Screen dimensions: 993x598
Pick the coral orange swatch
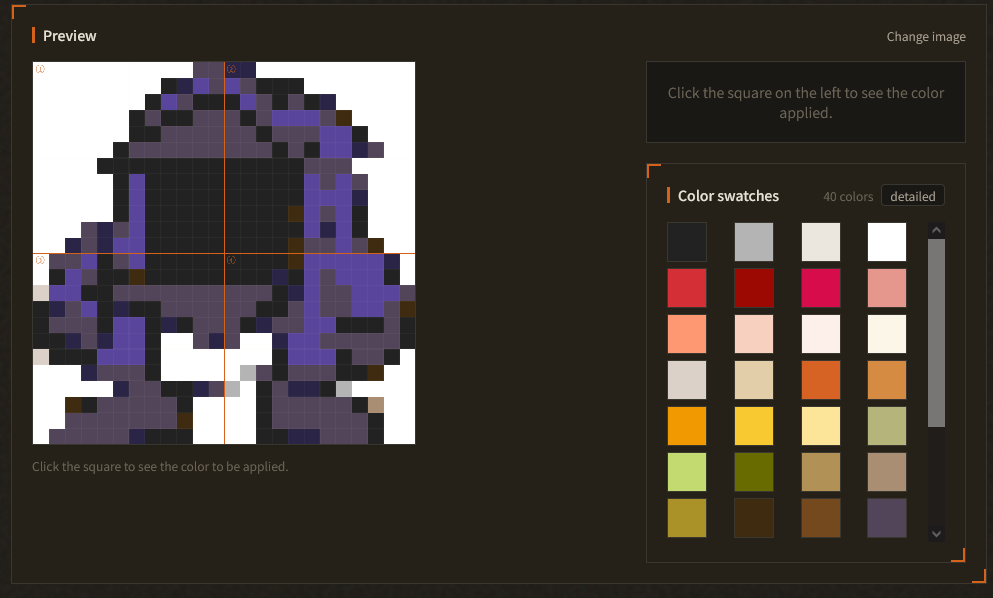tap(687, 334)
